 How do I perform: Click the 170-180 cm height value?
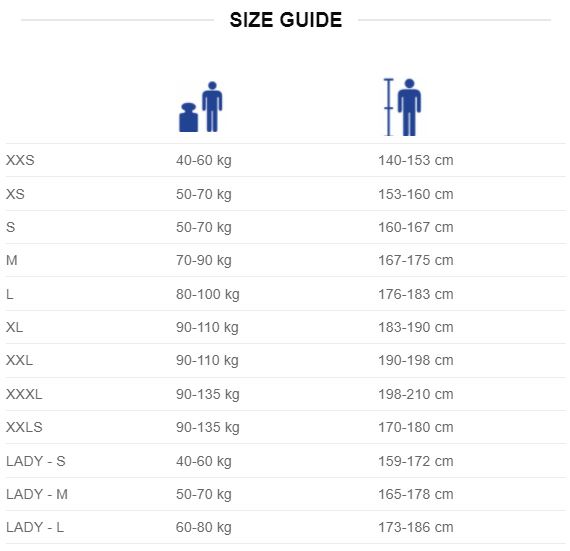416,427
